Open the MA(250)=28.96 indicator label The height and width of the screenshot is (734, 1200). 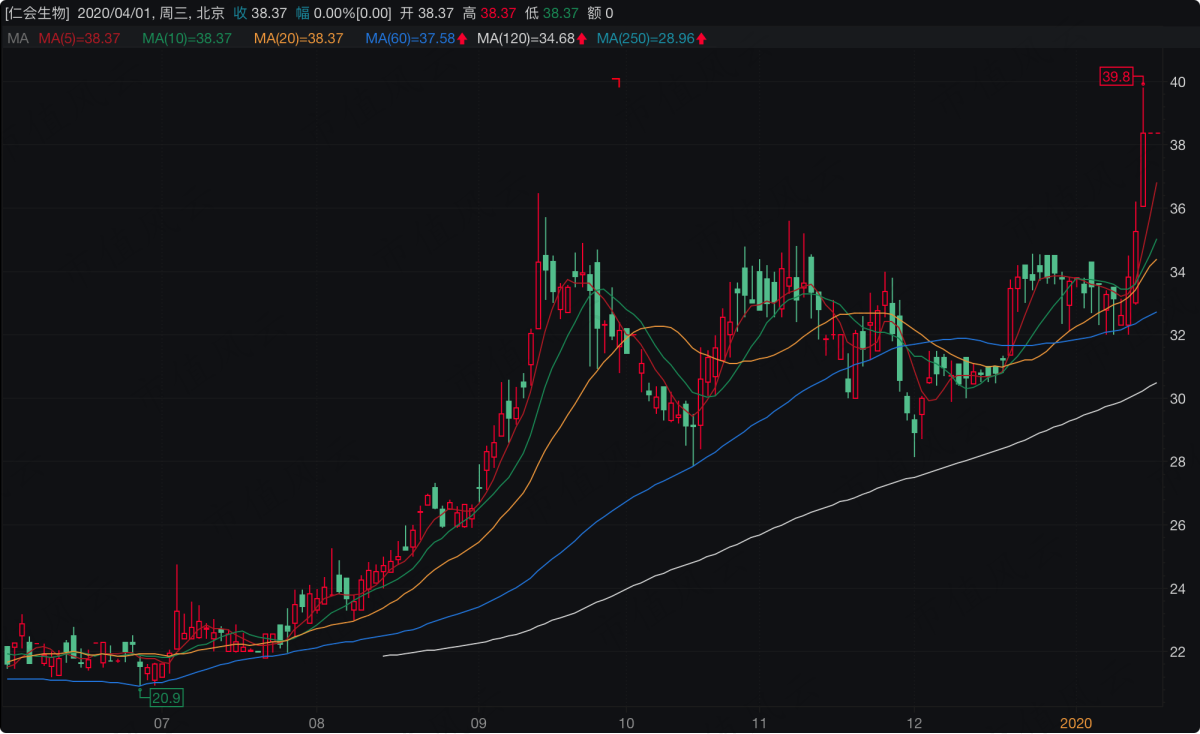645,38
